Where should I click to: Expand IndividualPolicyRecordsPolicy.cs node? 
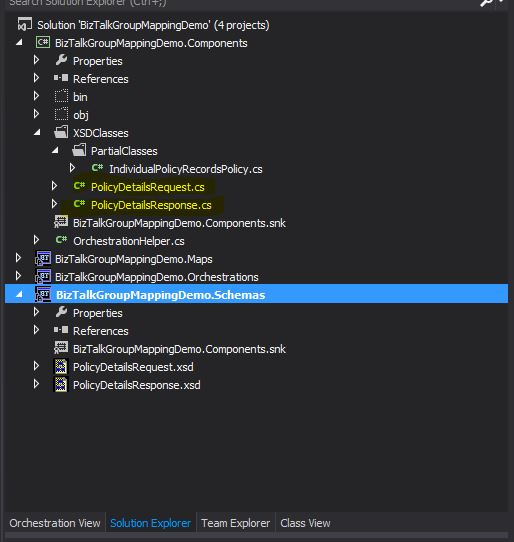[72, 168]
